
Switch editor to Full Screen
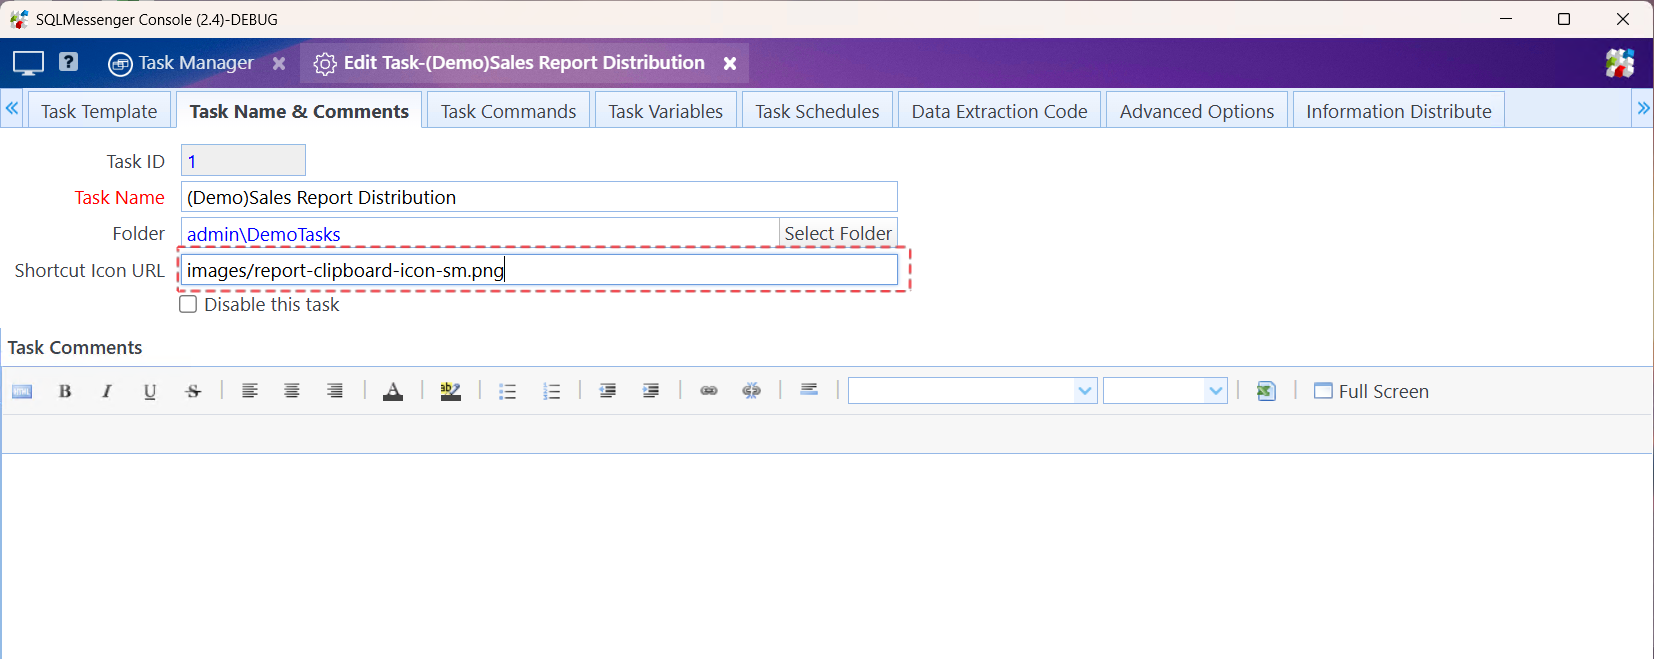1371,391
